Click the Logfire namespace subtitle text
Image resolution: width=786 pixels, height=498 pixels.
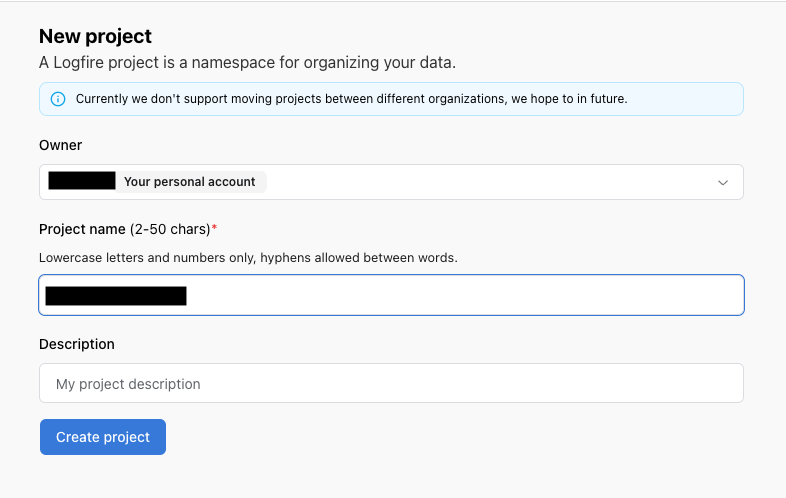click(x=248, y=63)
